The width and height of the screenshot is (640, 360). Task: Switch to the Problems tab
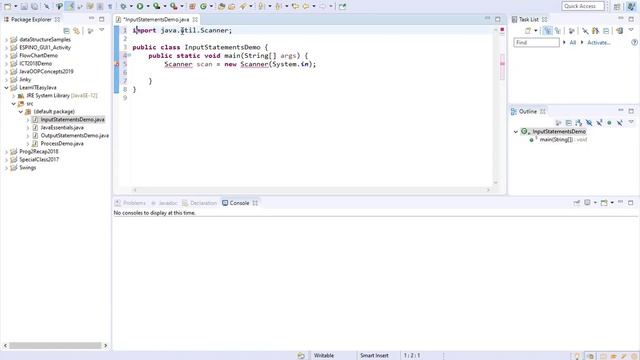131,203
